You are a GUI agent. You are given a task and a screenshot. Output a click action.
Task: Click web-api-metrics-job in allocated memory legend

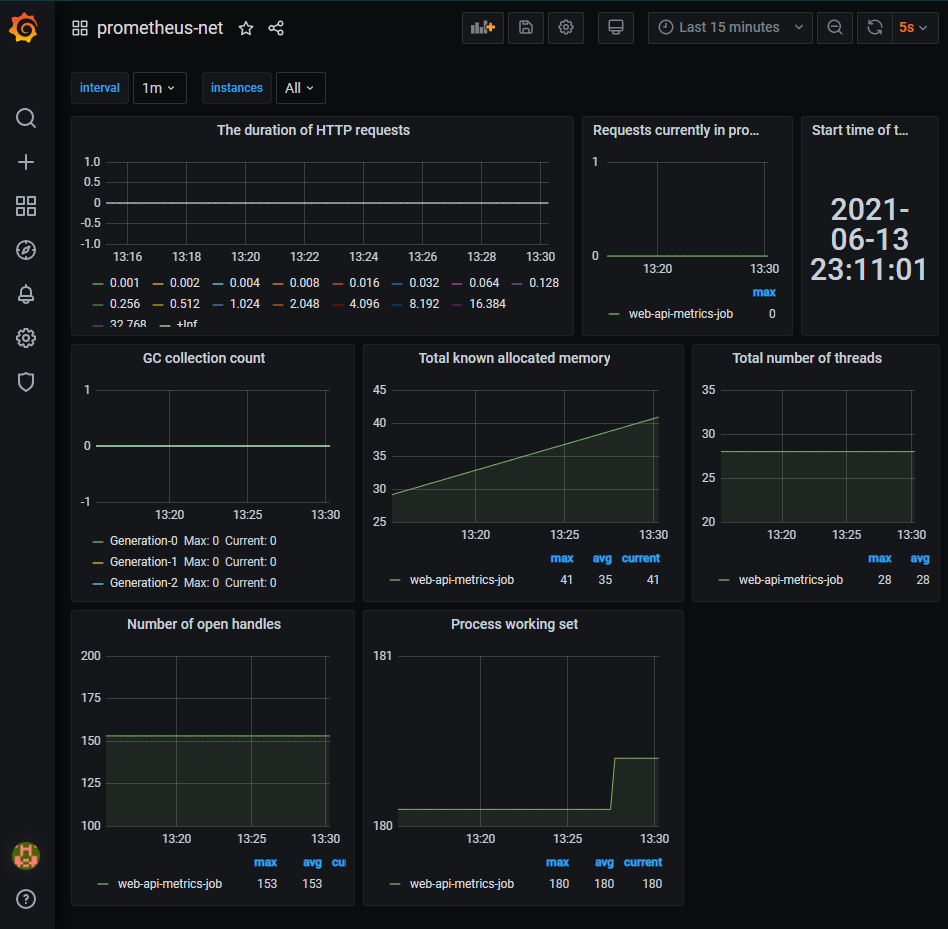pos(461,580)
